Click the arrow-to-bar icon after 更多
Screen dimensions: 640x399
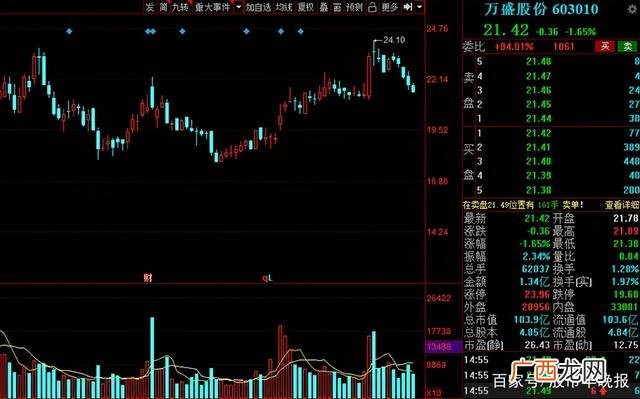pos(407,7)
